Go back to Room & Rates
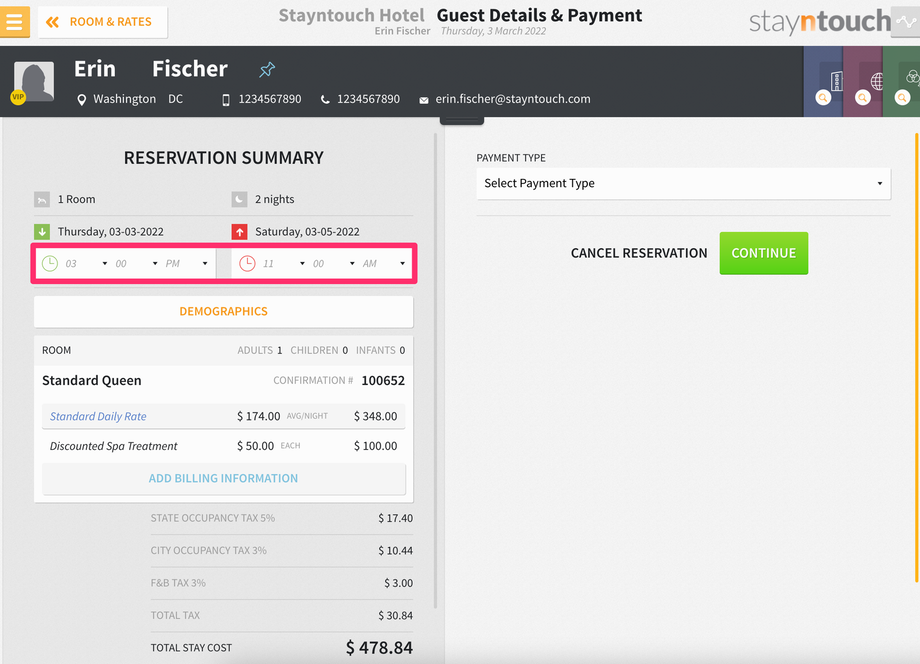 [x=103, y=22]
